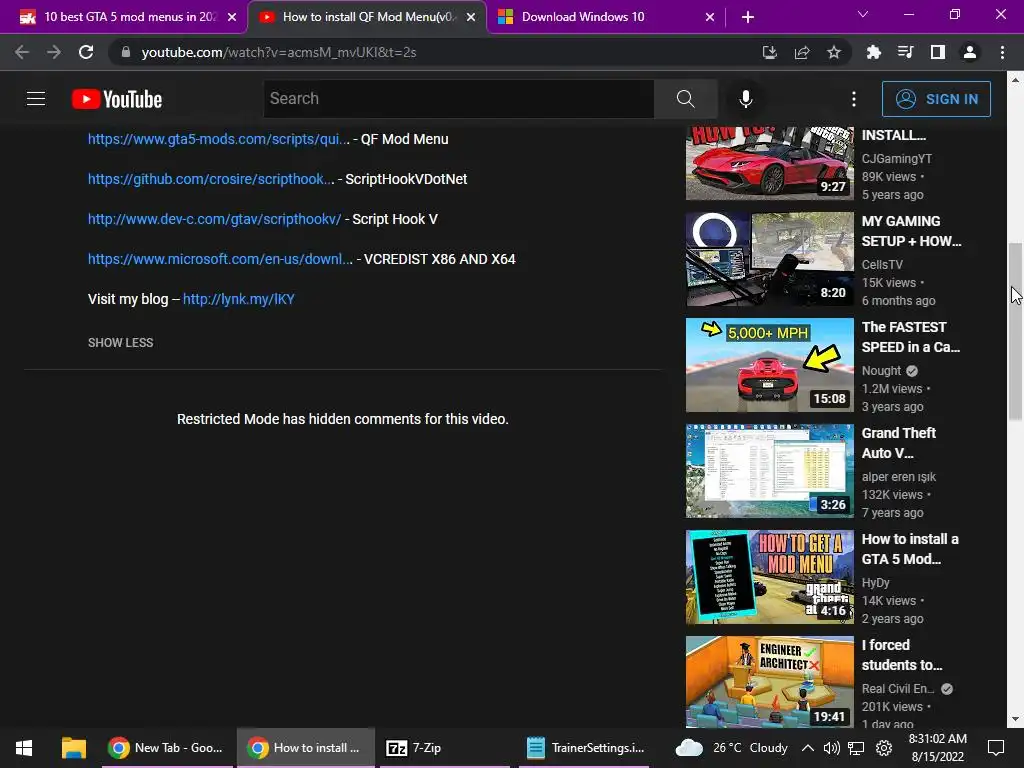Open the dev-c.com scripthookv link
This screenshot has width=1024, height=768.
[x=214, y=219]
